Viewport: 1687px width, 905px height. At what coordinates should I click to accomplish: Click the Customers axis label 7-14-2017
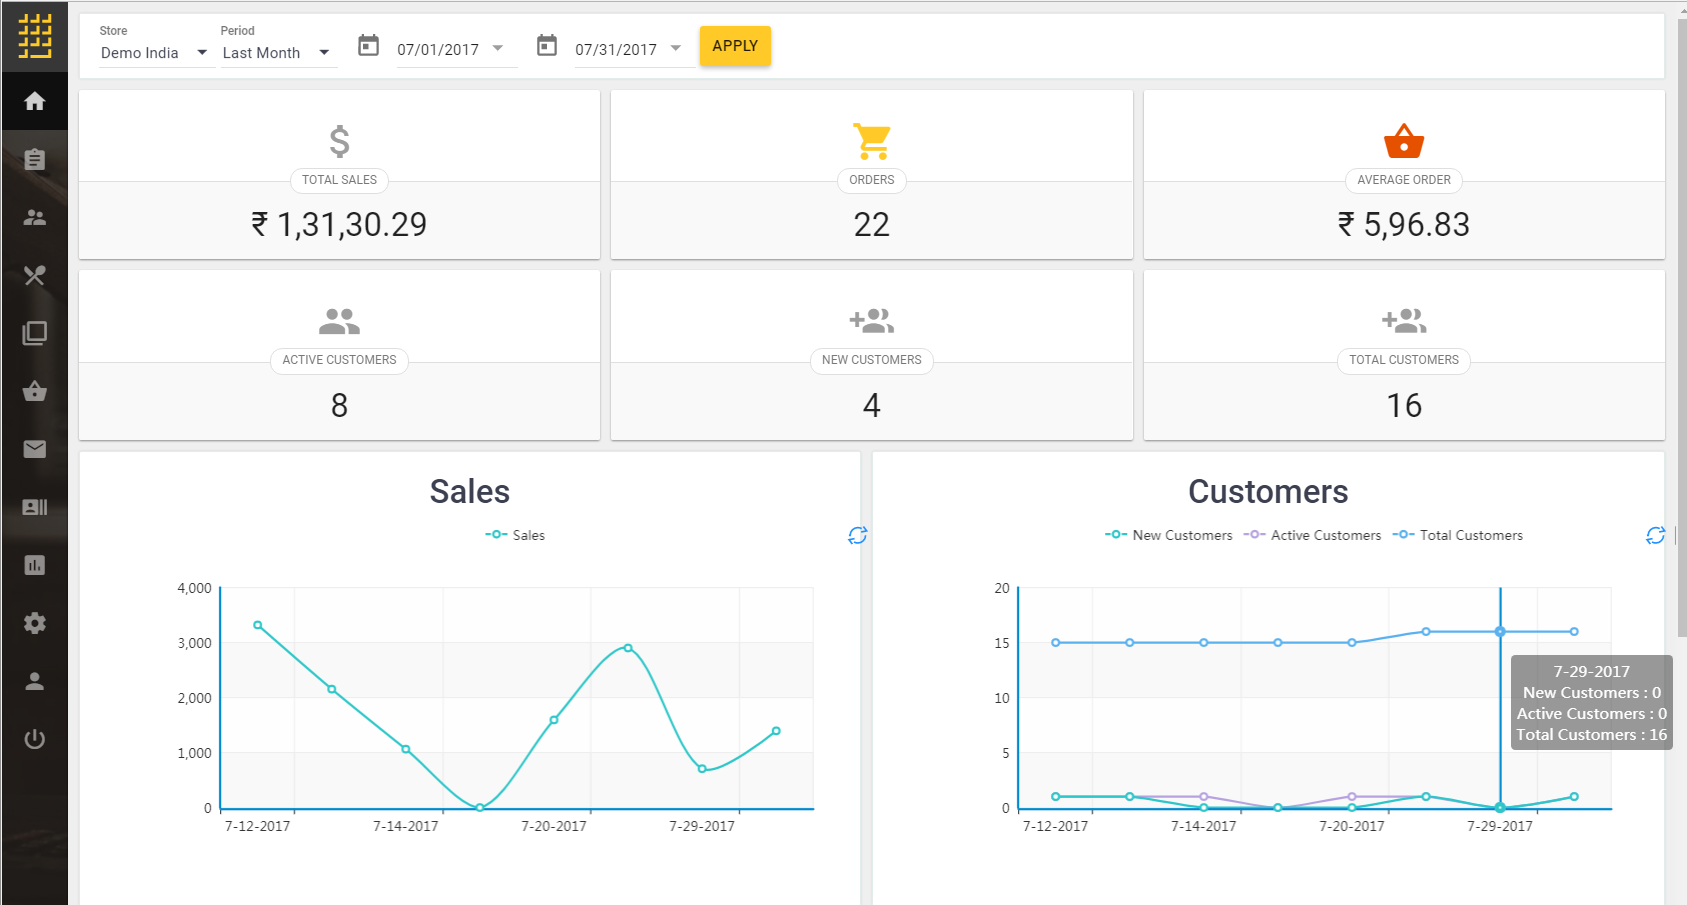pos(1204,826)
